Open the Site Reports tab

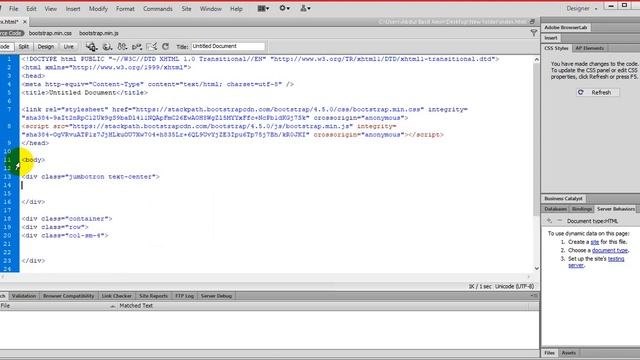pyautogui.click(x=153, y=296)
